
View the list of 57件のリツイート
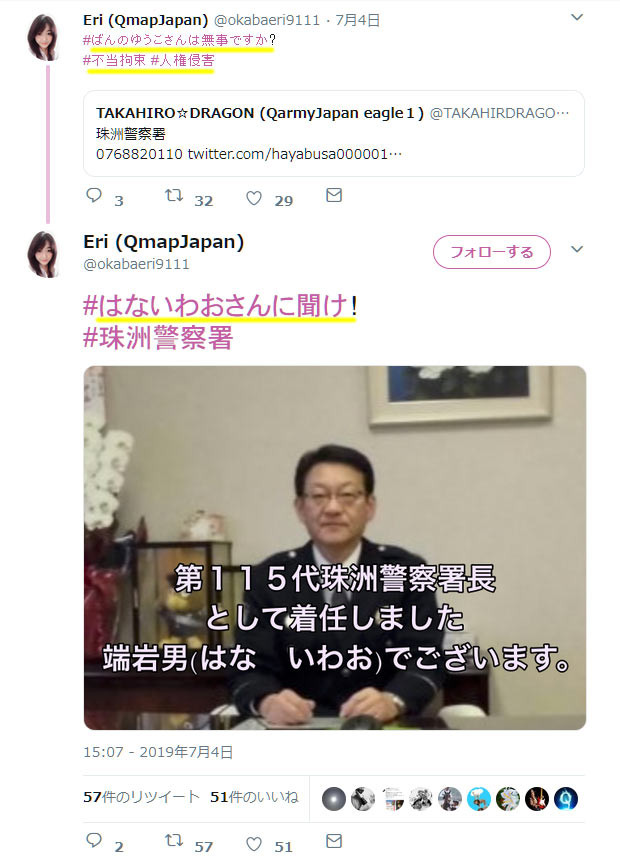[x=141, y=797]
